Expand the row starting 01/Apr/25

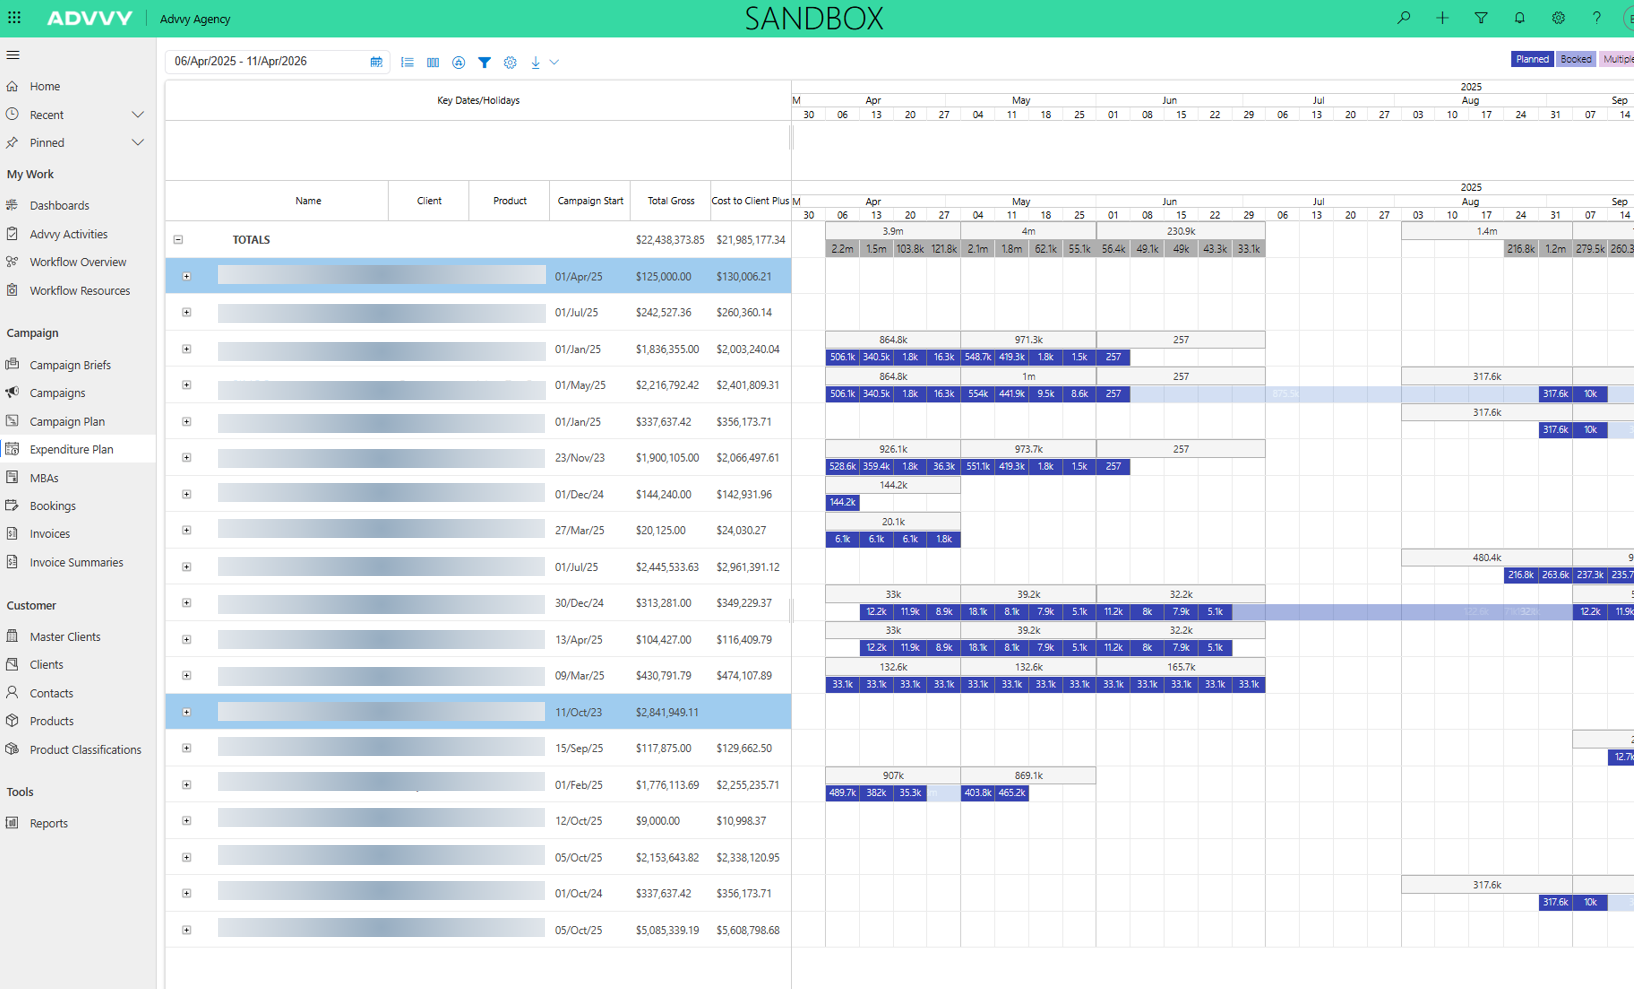187,276
